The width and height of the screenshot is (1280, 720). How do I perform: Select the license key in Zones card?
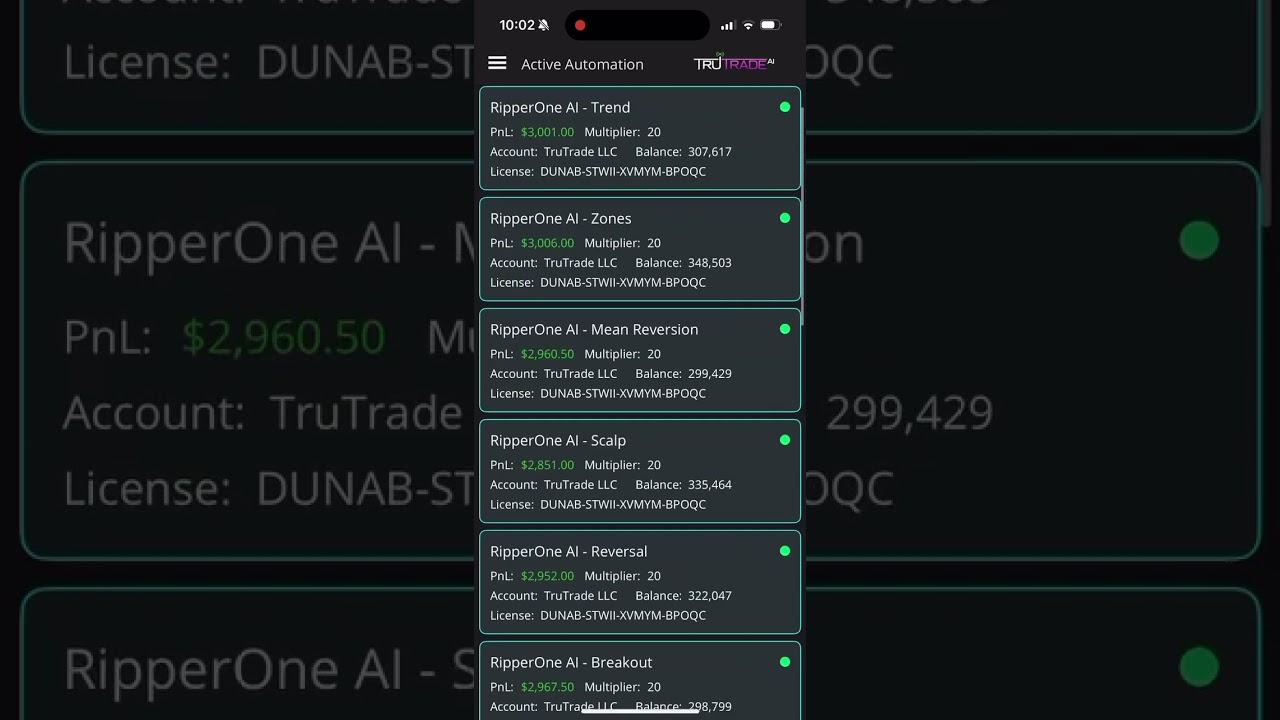(x=623, y=283)
